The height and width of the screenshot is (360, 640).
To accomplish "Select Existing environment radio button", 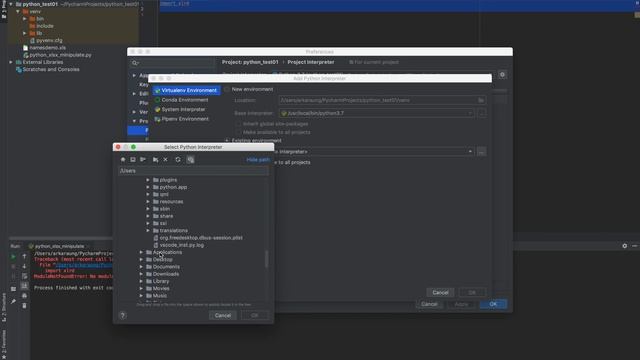I will pos(227,140).
